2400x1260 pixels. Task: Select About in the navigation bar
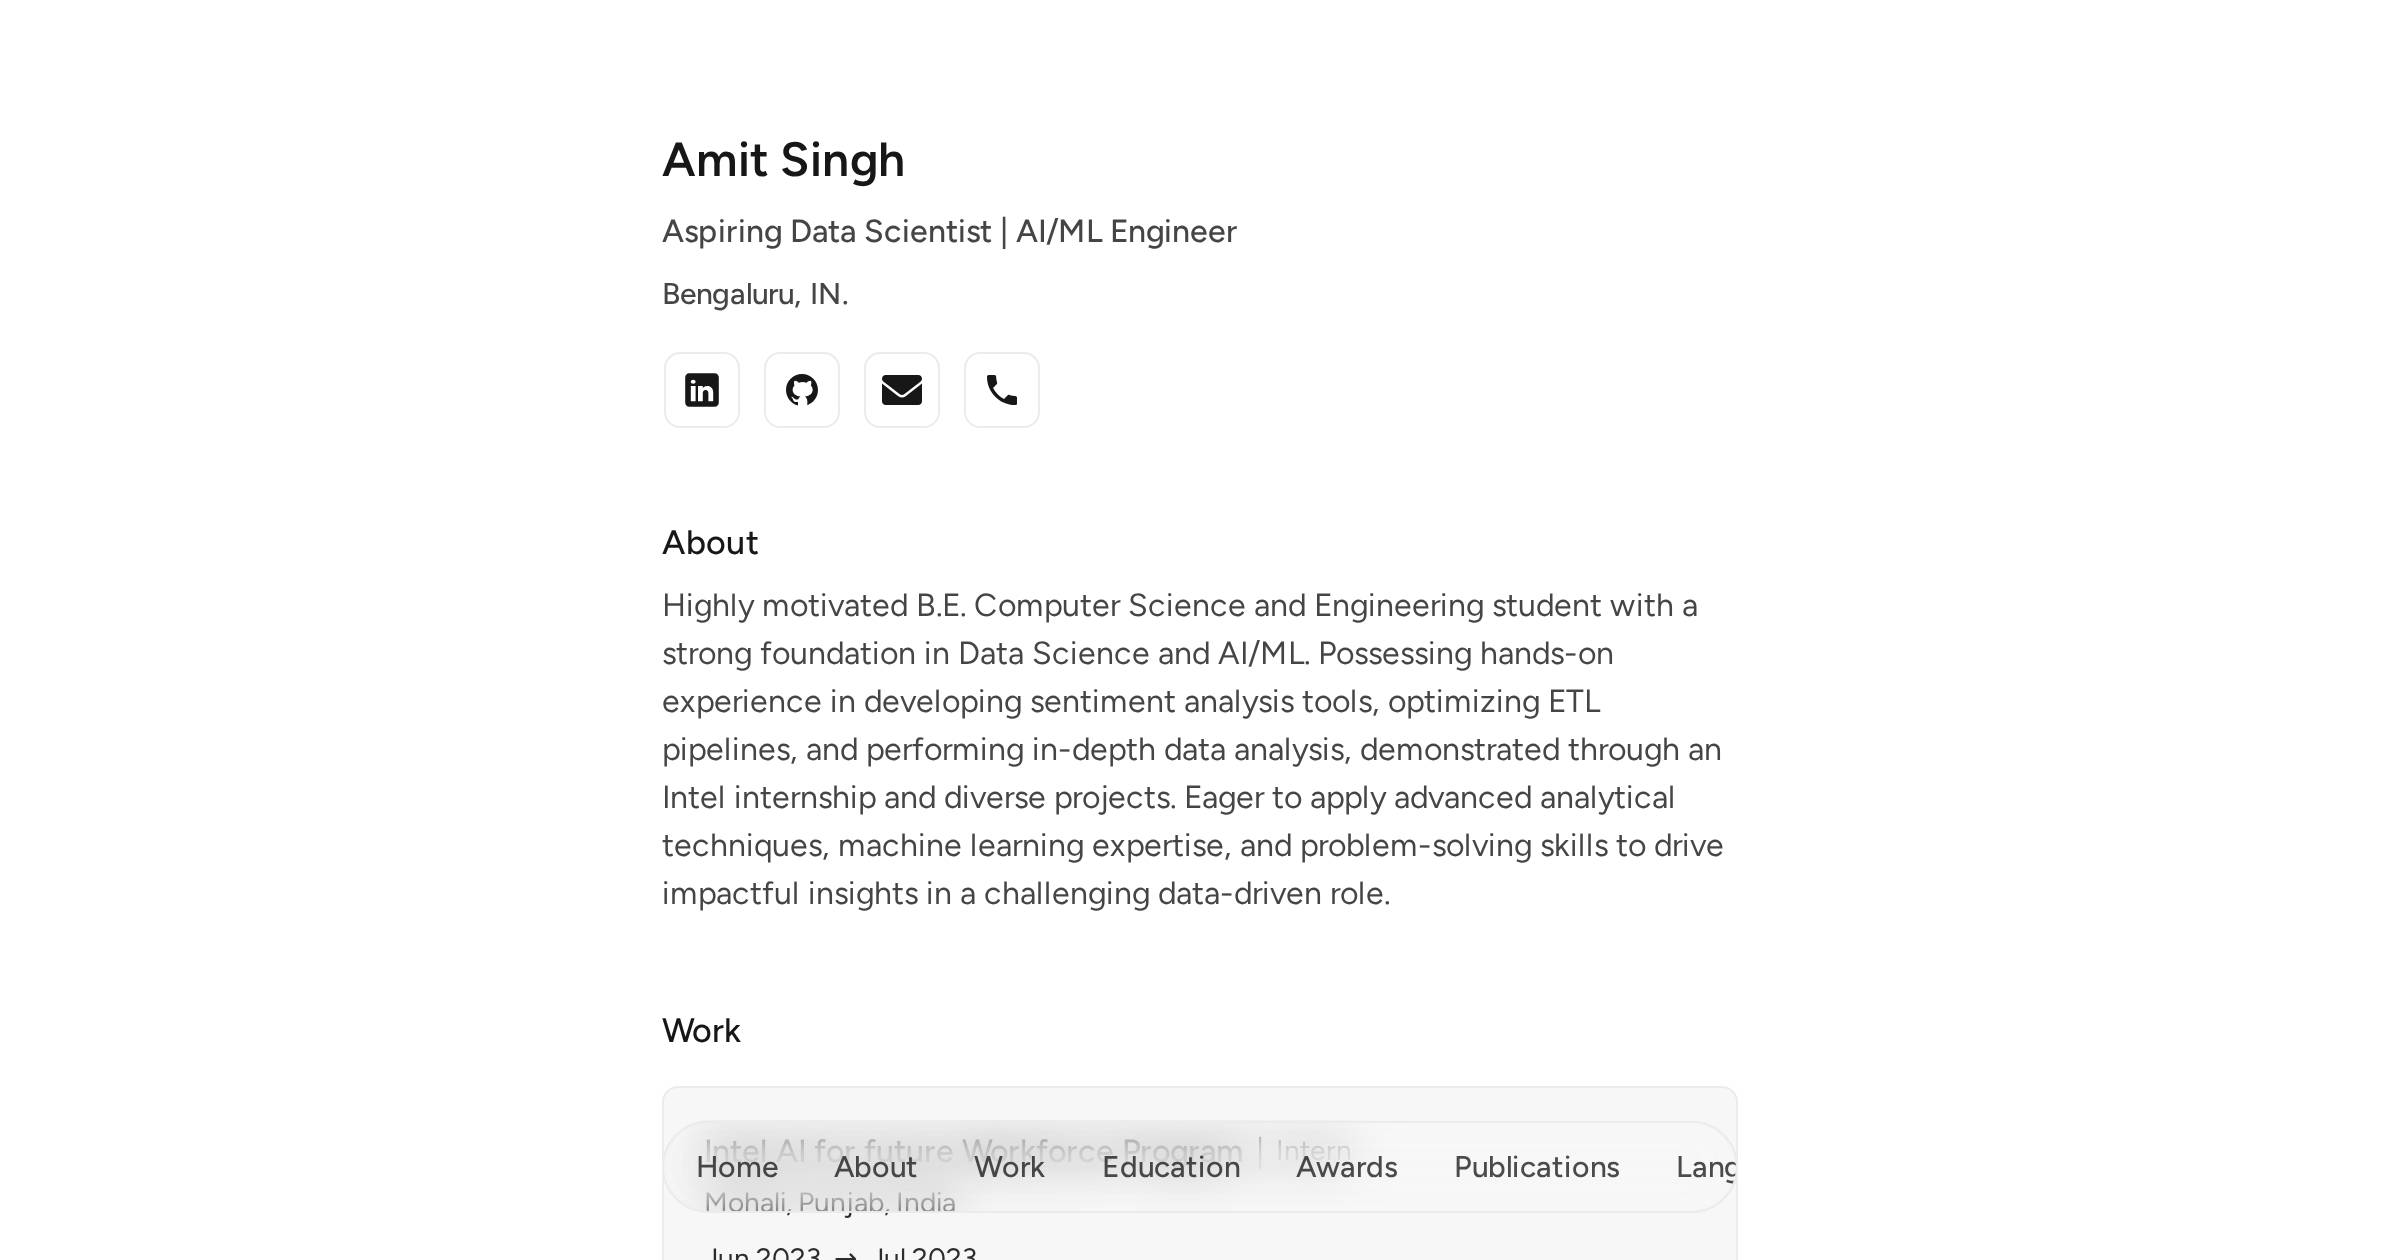875,1167
